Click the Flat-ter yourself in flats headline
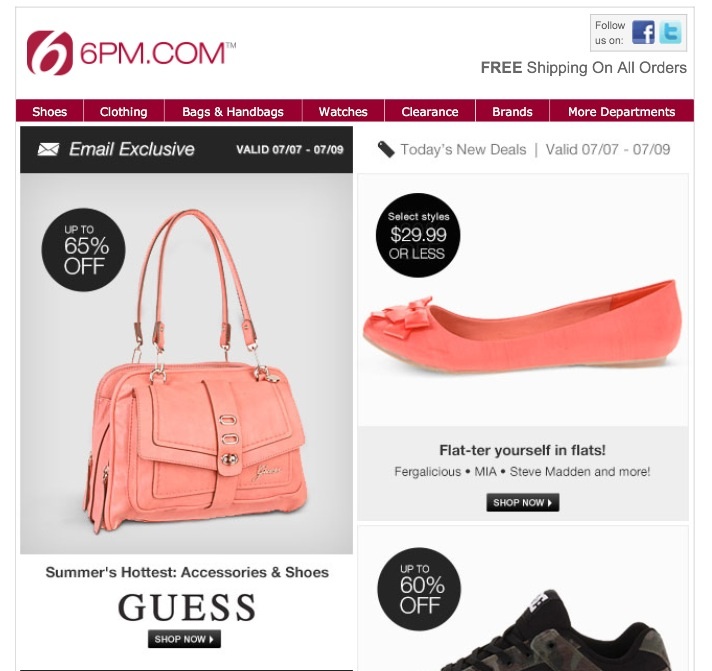The image size is (712, 671). pos(522,450)
